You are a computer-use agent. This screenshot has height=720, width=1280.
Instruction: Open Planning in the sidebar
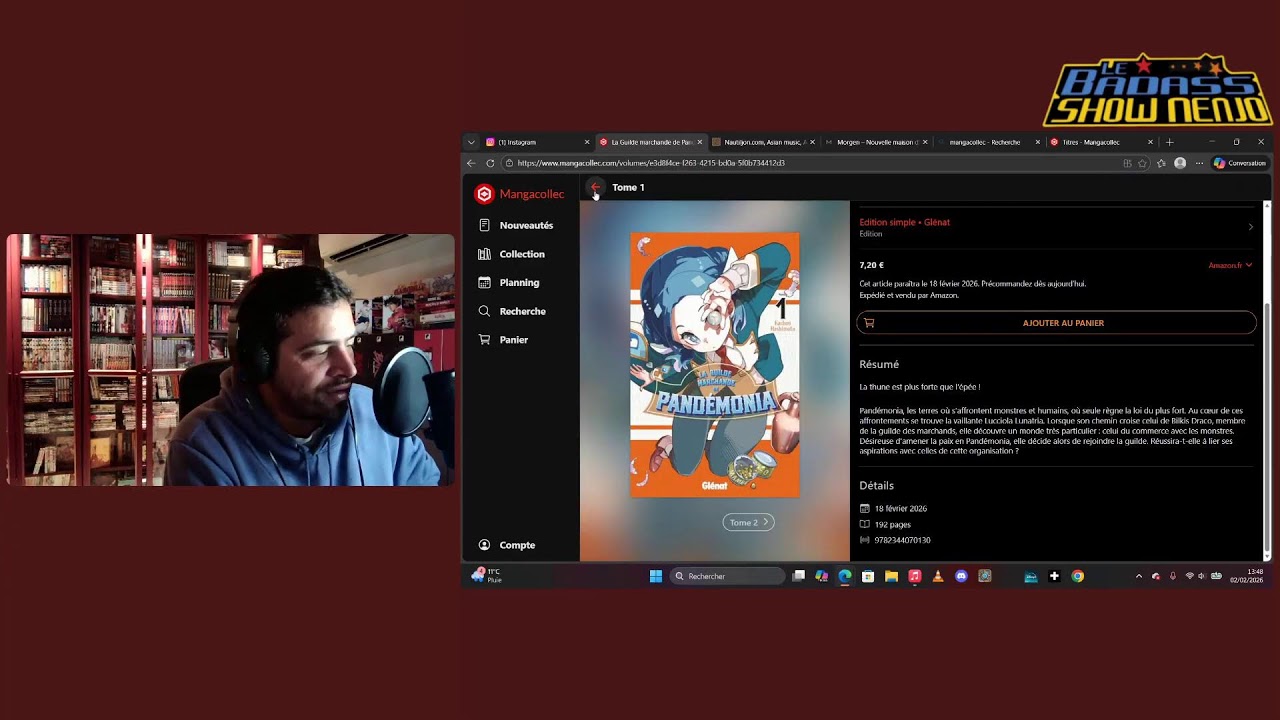[x=509, y=283]
